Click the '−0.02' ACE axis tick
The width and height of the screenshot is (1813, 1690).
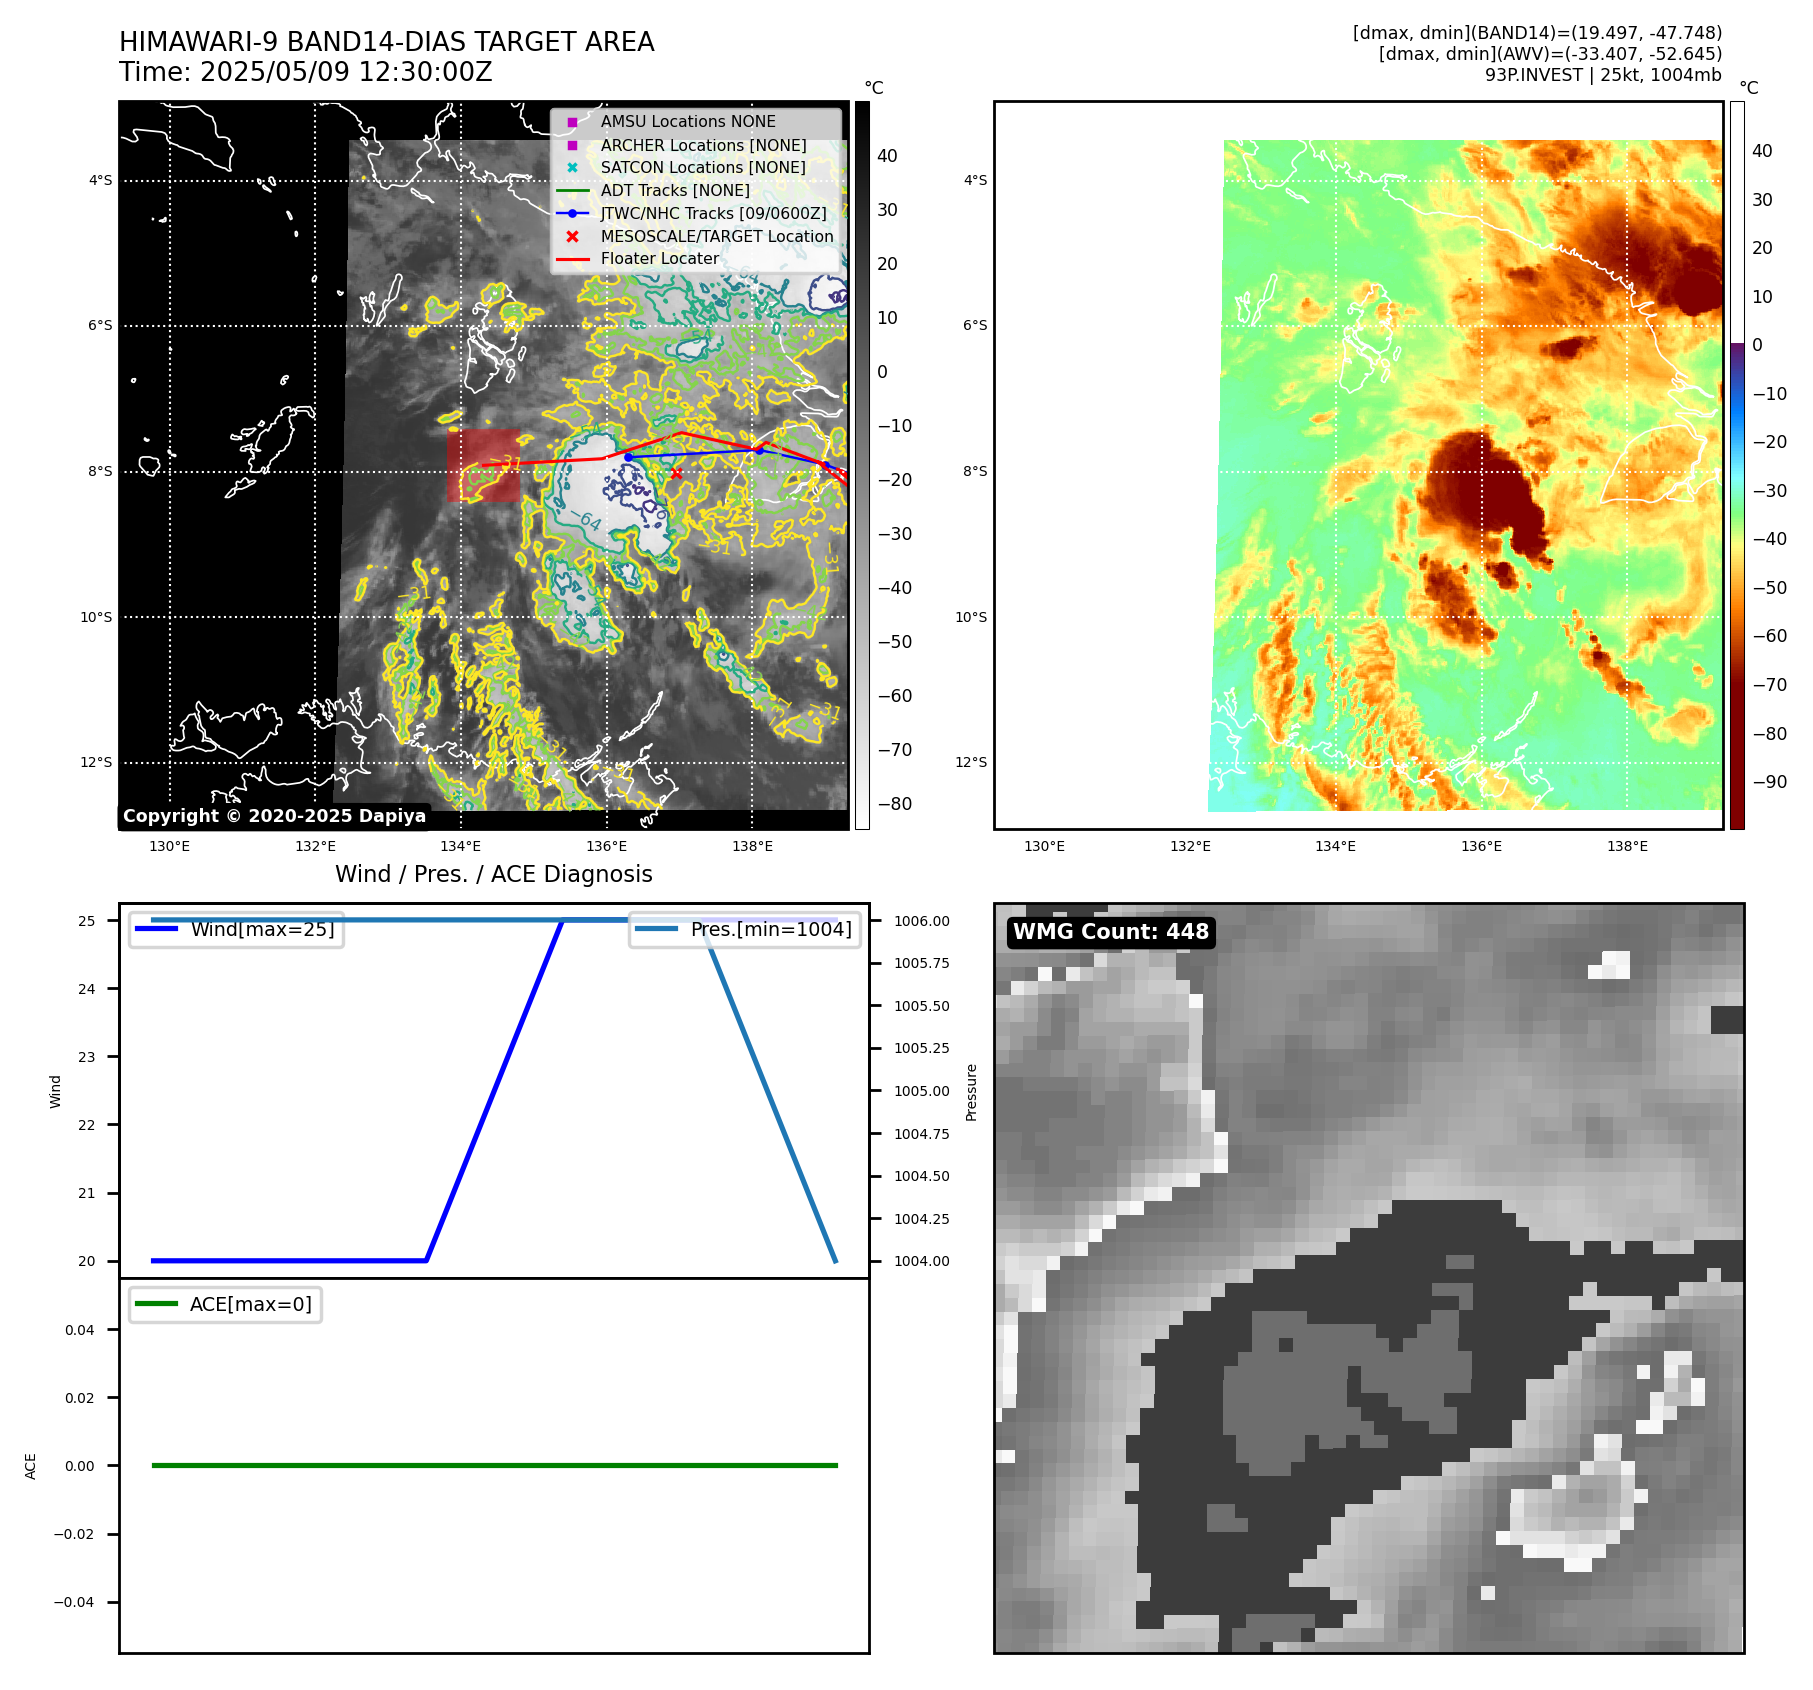74,1535
